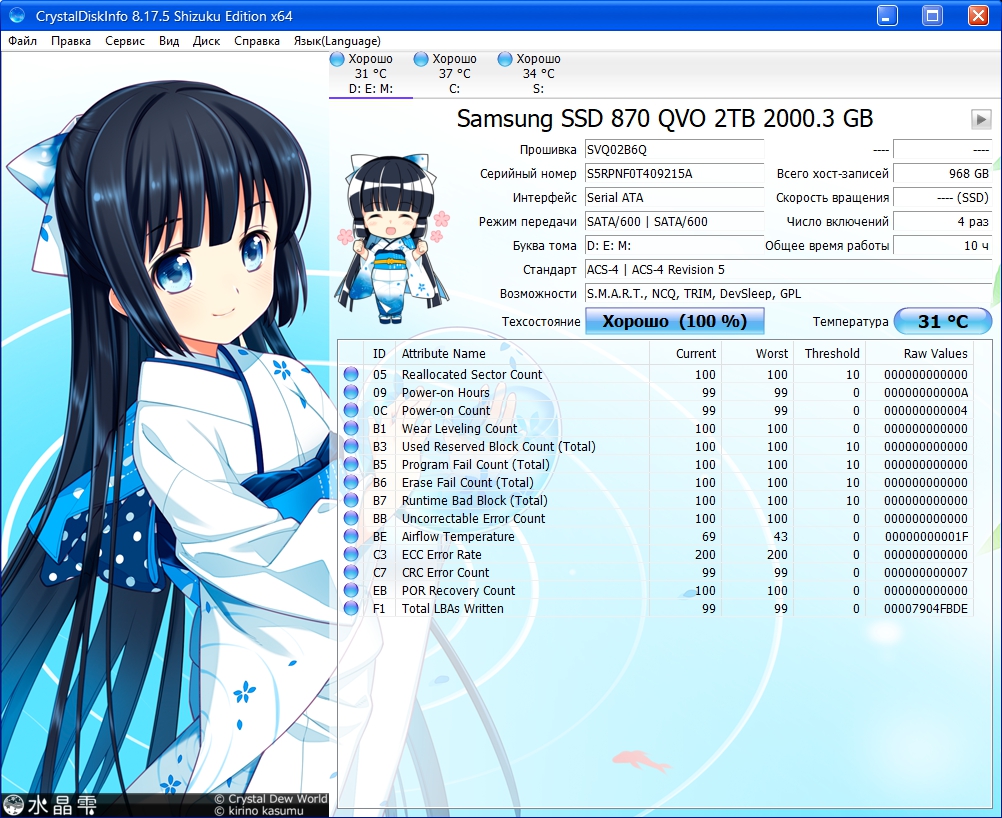Click the chibi Shizuku character image
1002x818 pixels.
391,238
